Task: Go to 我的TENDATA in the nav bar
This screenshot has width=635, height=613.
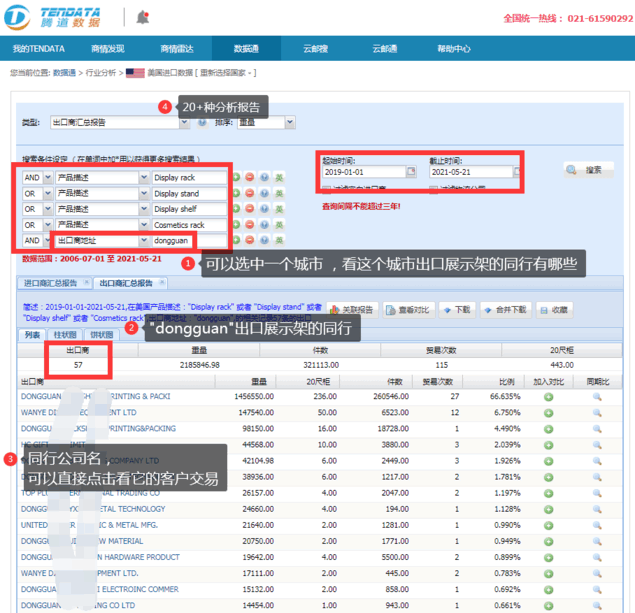Action: point(38,49)
